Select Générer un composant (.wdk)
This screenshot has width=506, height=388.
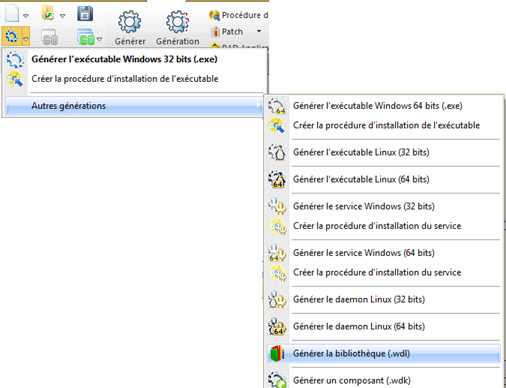pos(352,381)
